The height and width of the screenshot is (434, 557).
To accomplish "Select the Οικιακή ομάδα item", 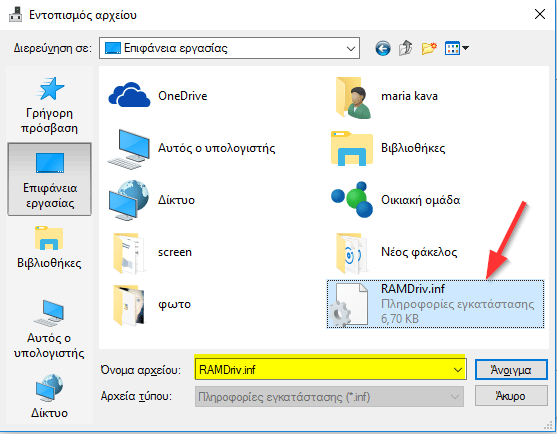I will tap(396, 200).
